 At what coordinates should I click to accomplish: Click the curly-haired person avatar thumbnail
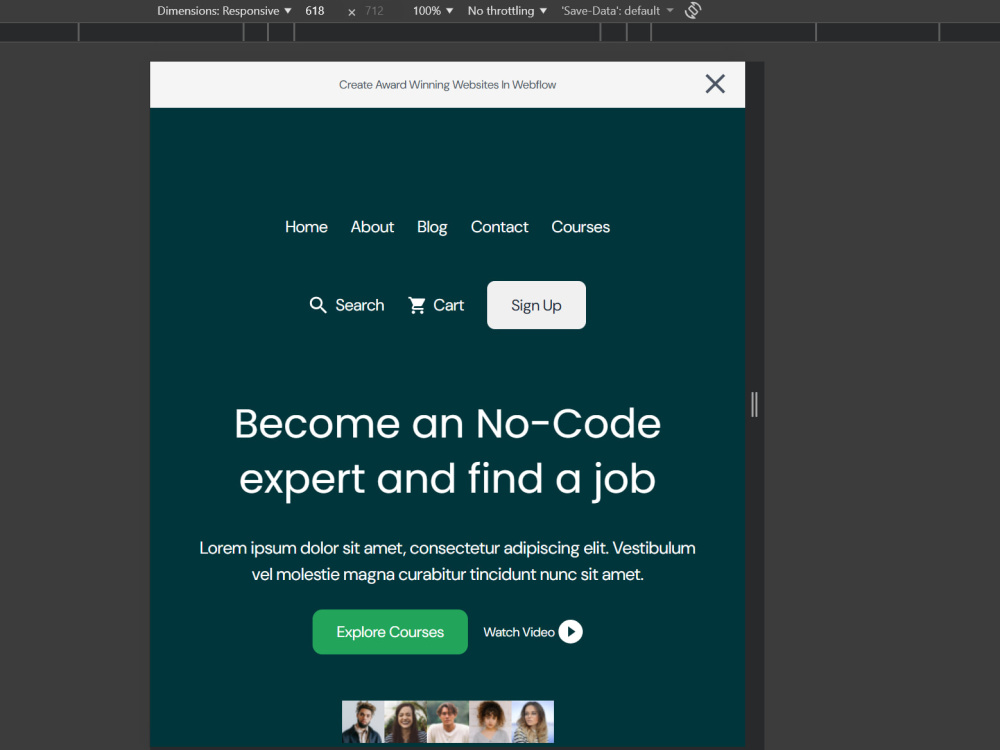[490, 722]
